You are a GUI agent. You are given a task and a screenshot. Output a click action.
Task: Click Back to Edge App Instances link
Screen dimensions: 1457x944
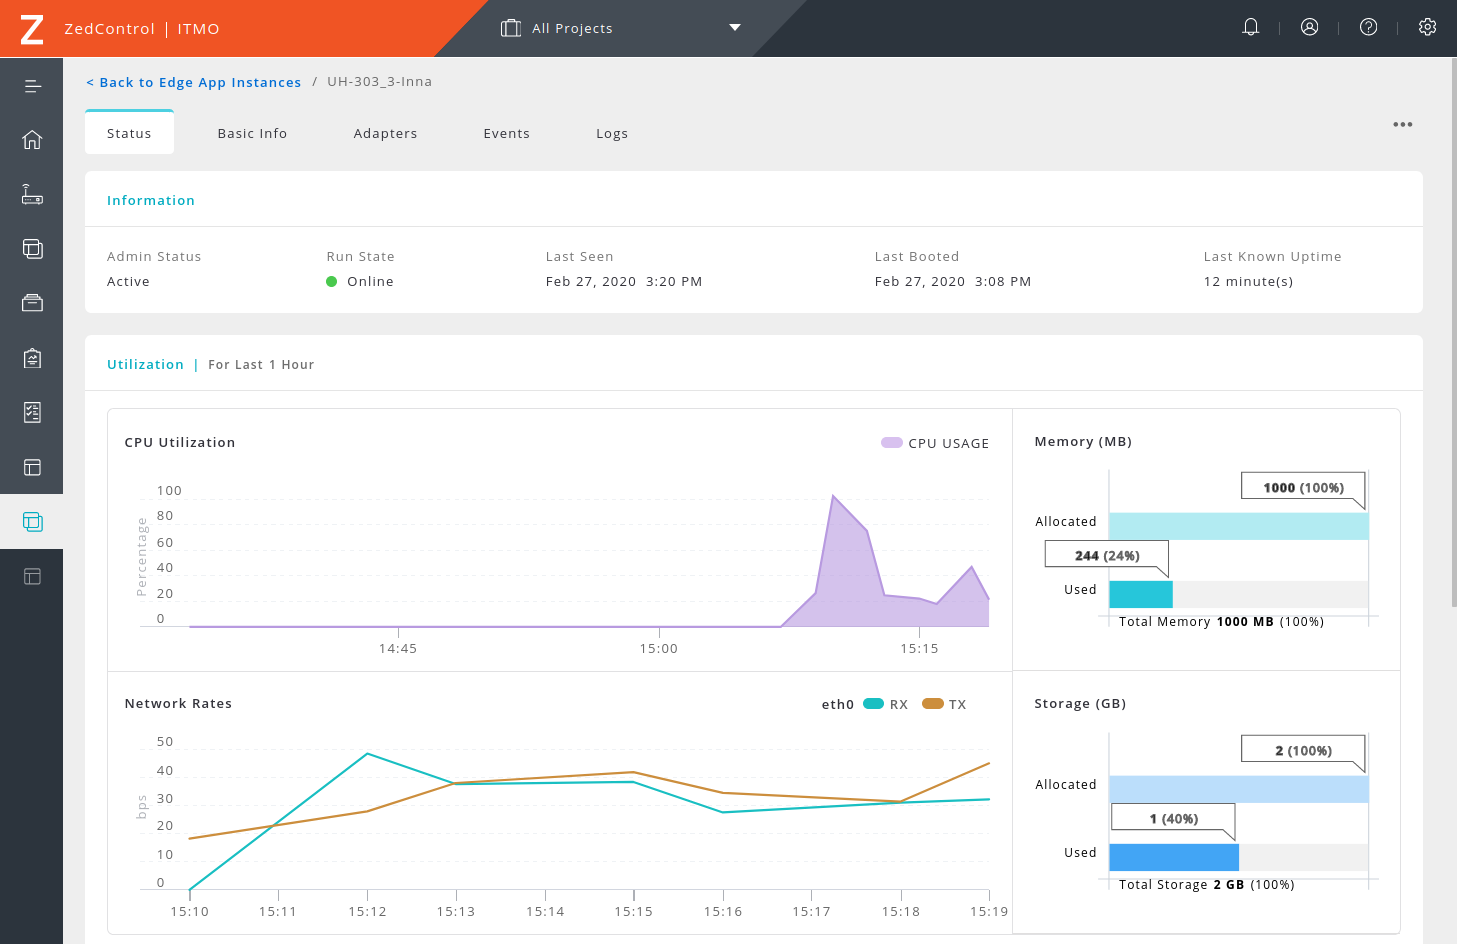(x=194, y=82)
